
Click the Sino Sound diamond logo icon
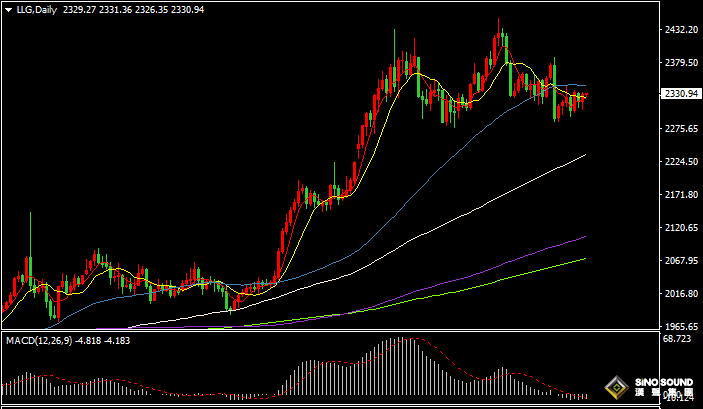[x=615, y=388]
